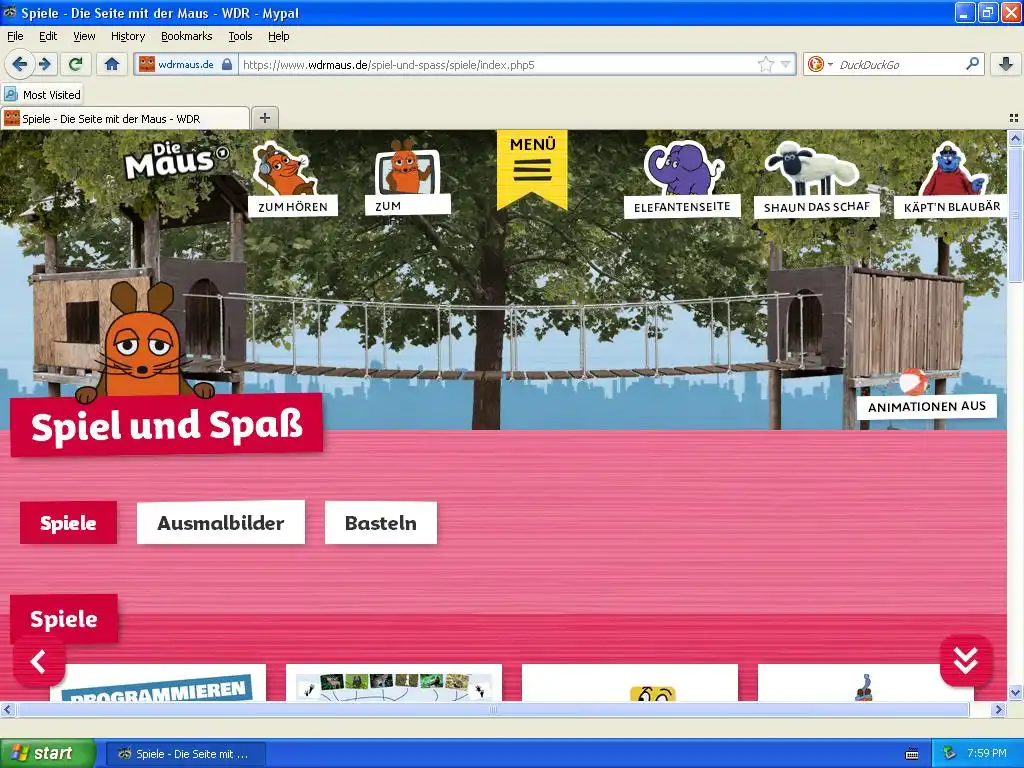Click the Spiele section heading label
The image size is (1024, 768).
63,618
